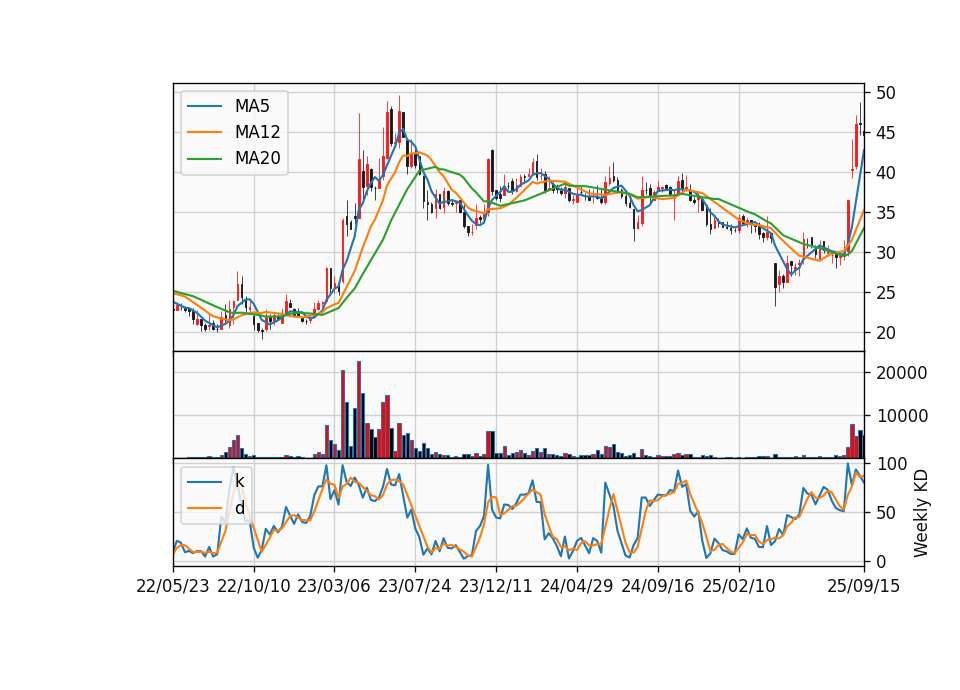Click the price axis value 25

885,293
